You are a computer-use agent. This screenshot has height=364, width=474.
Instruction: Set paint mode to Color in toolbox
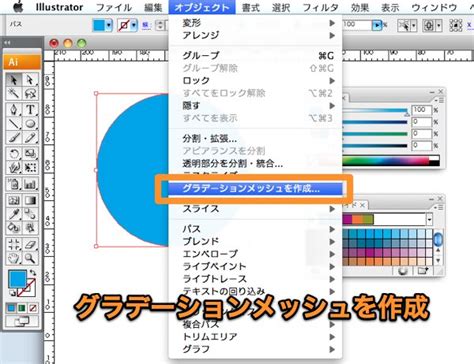(x=12, y=308)
